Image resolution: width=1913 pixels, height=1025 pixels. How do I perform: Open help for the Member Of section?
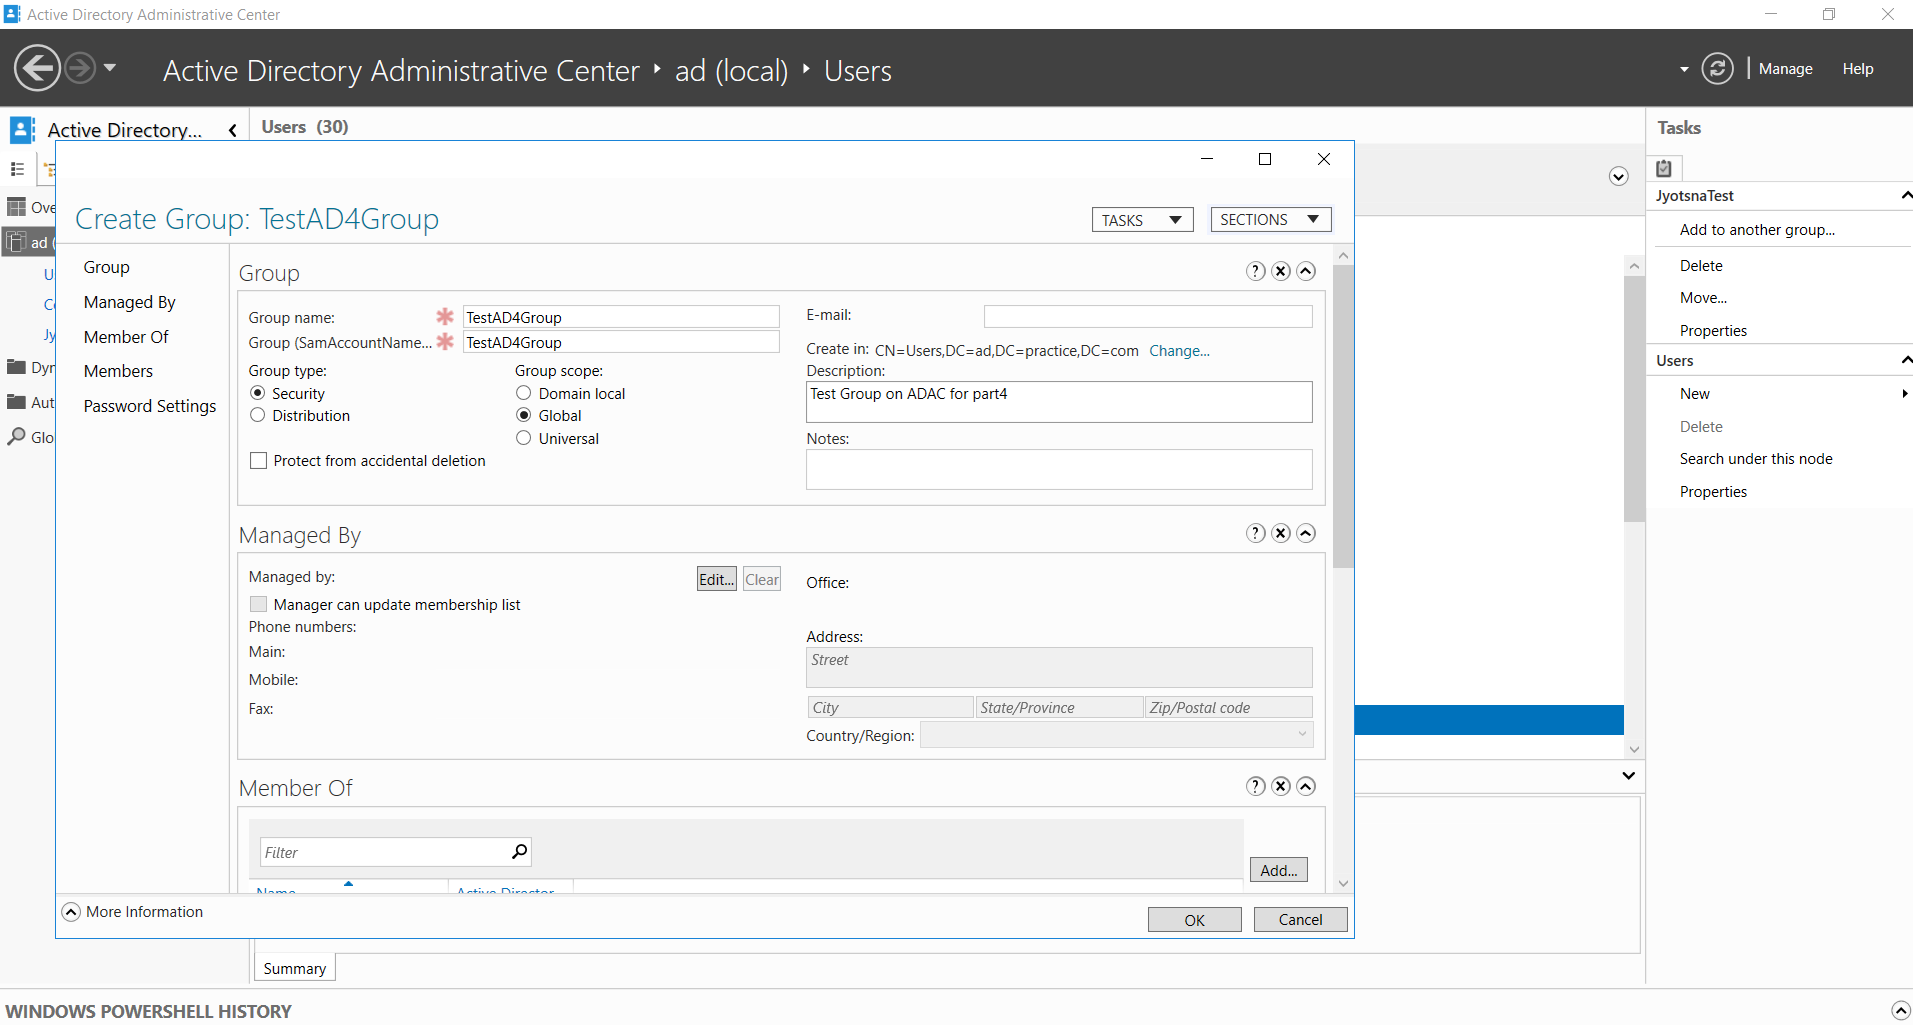coord(1256,786)
